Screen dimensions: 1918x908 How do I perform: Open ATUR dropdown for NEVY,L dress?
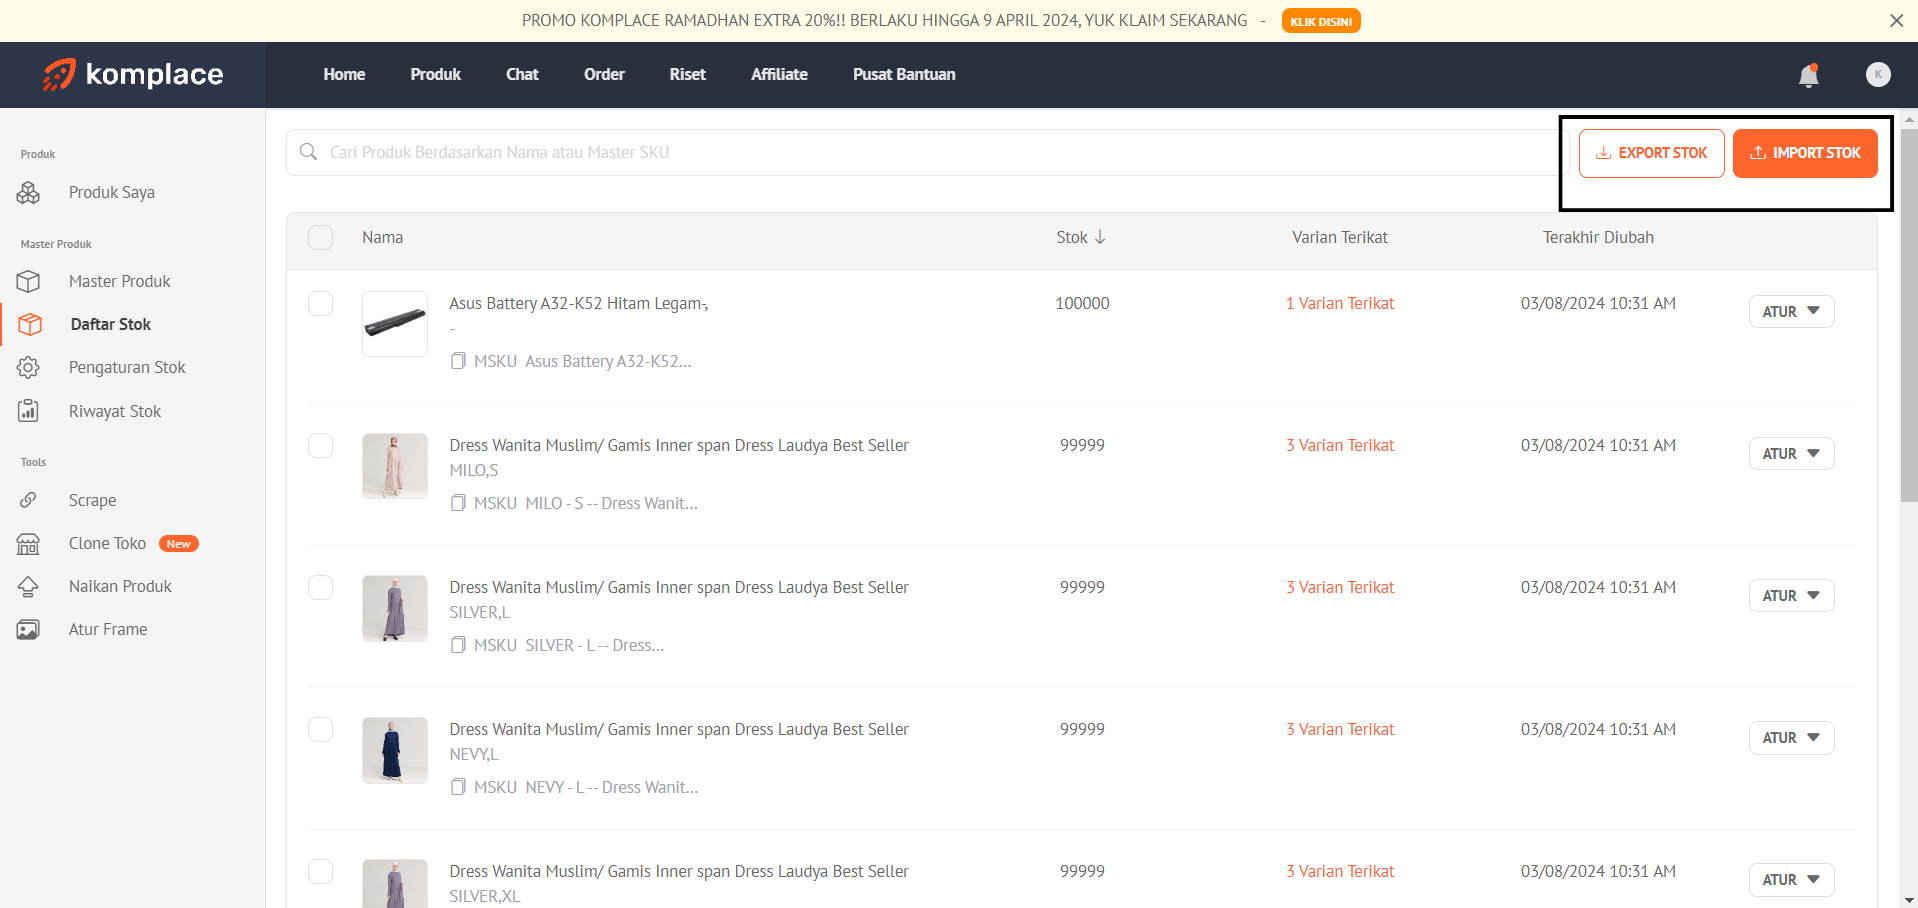pyautogui.click(x=1791, y=737)
